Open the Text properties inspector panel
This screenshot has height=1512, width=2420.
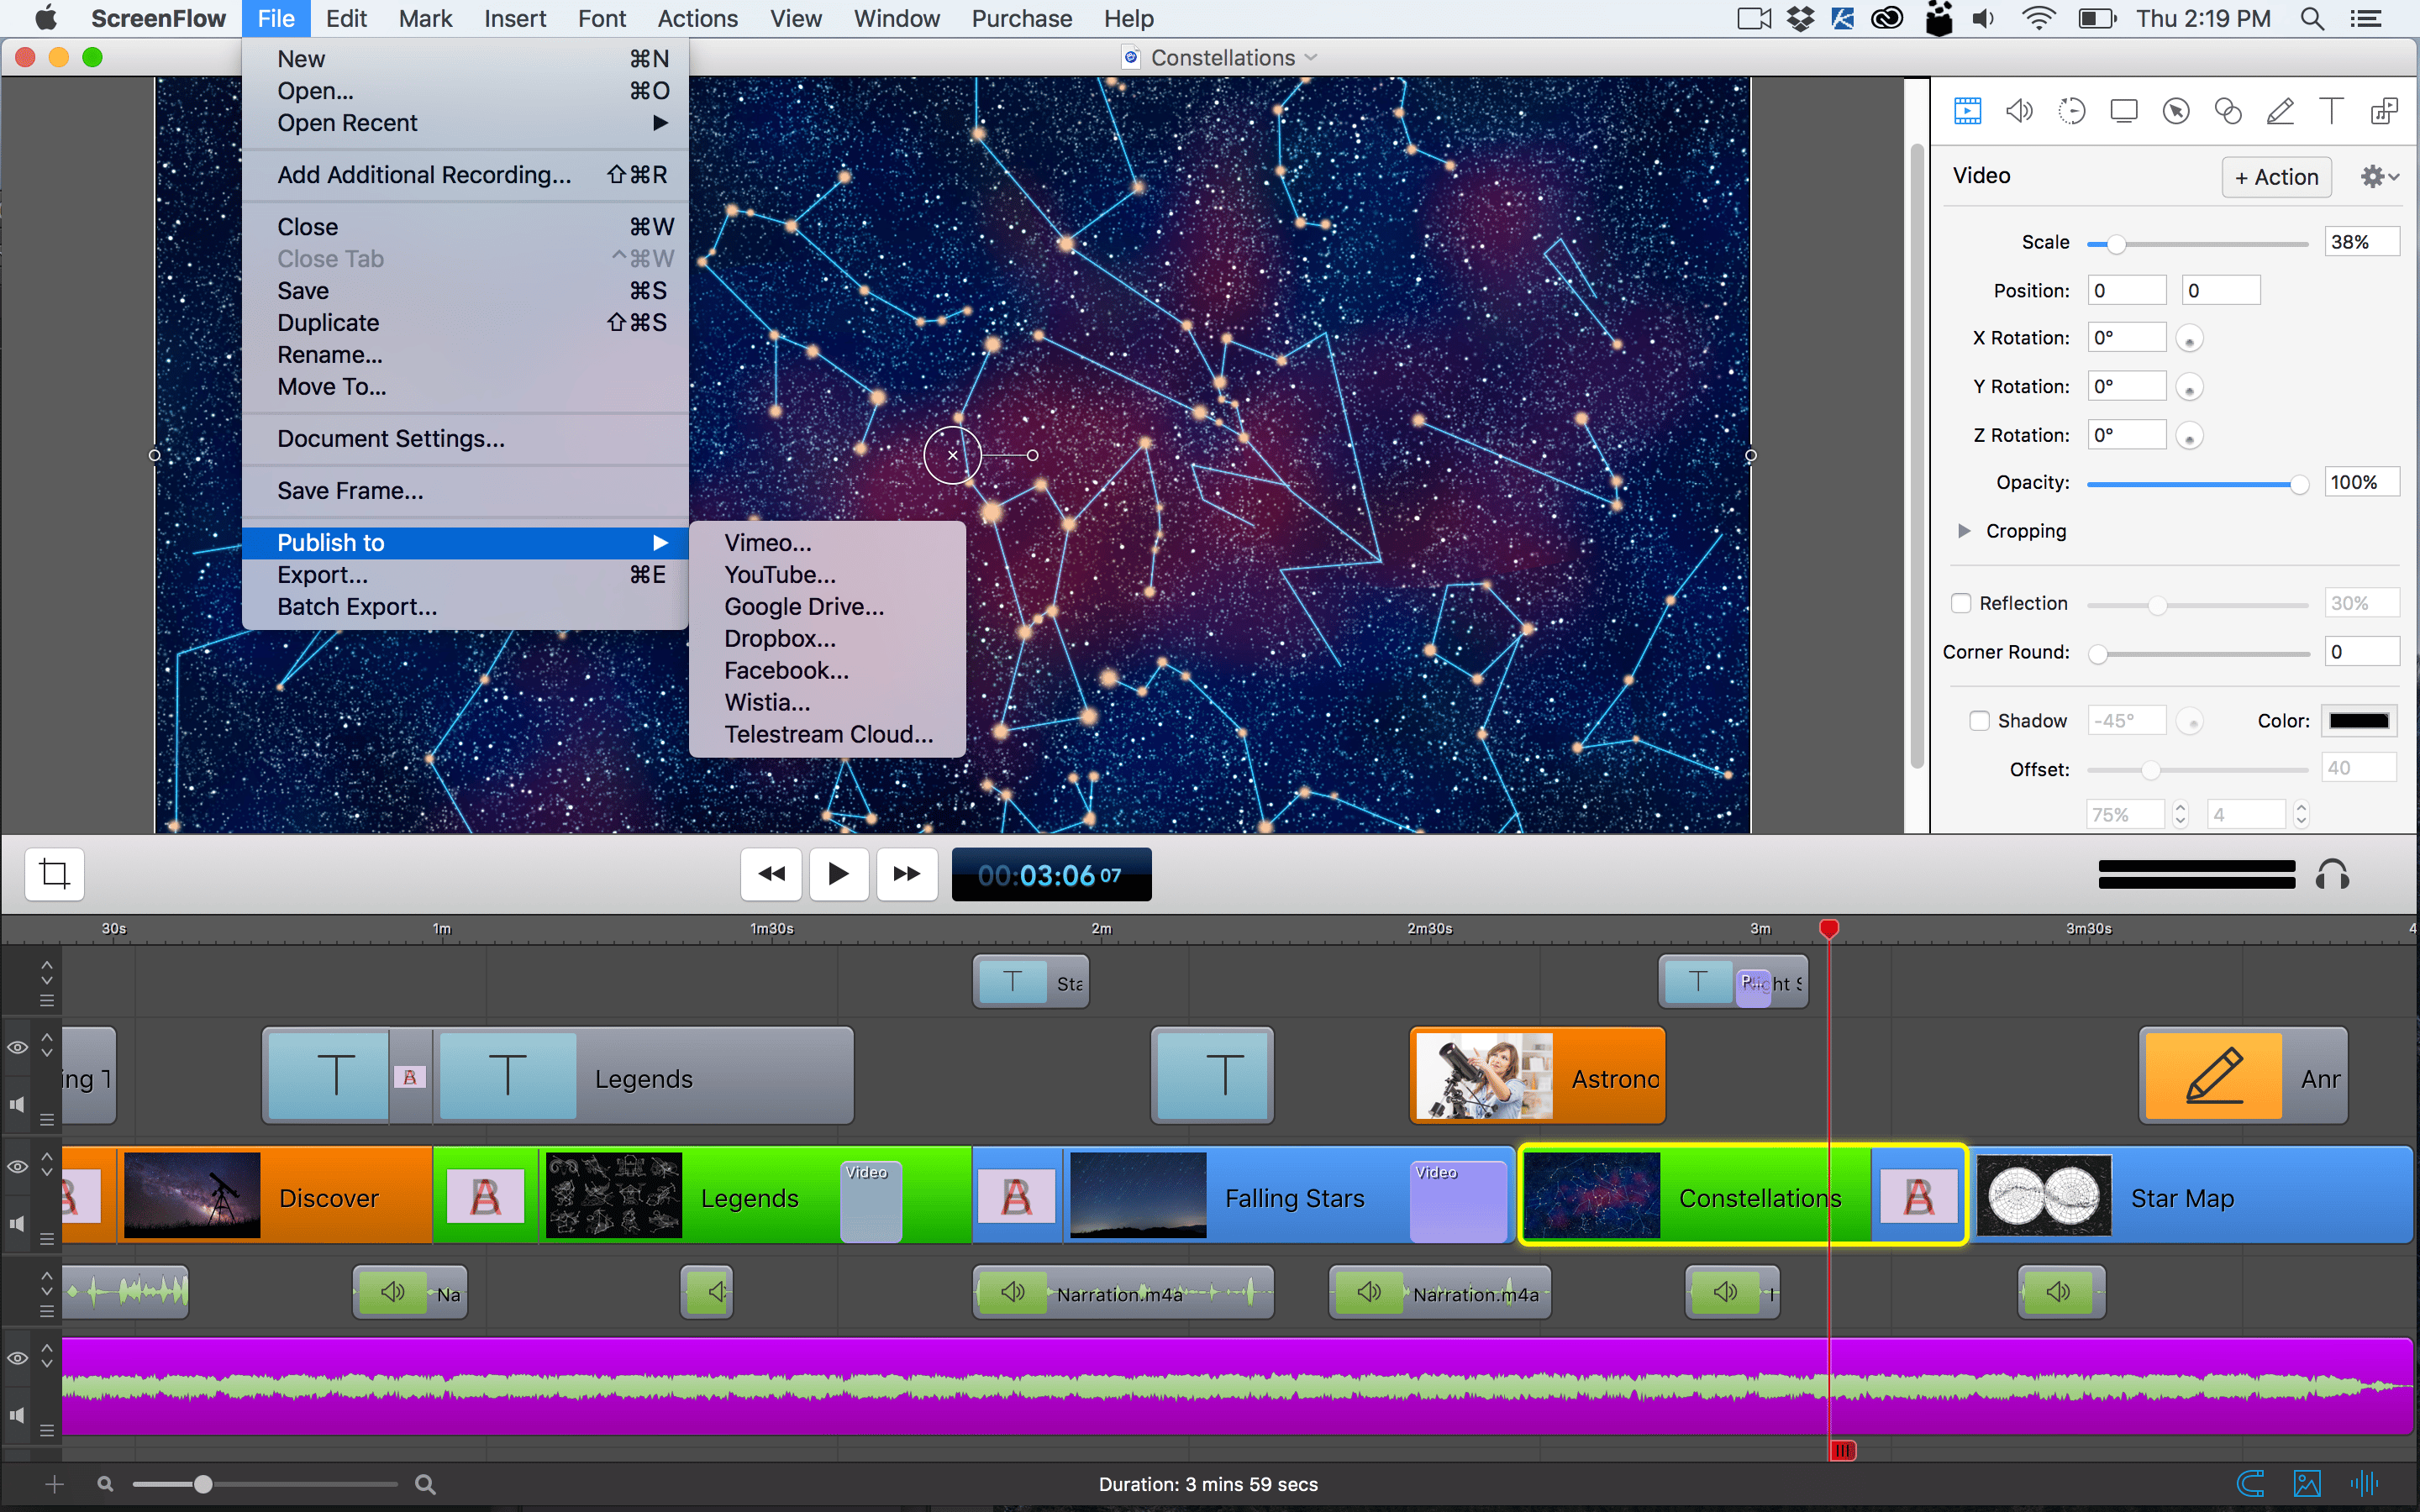coord(2332,110)
